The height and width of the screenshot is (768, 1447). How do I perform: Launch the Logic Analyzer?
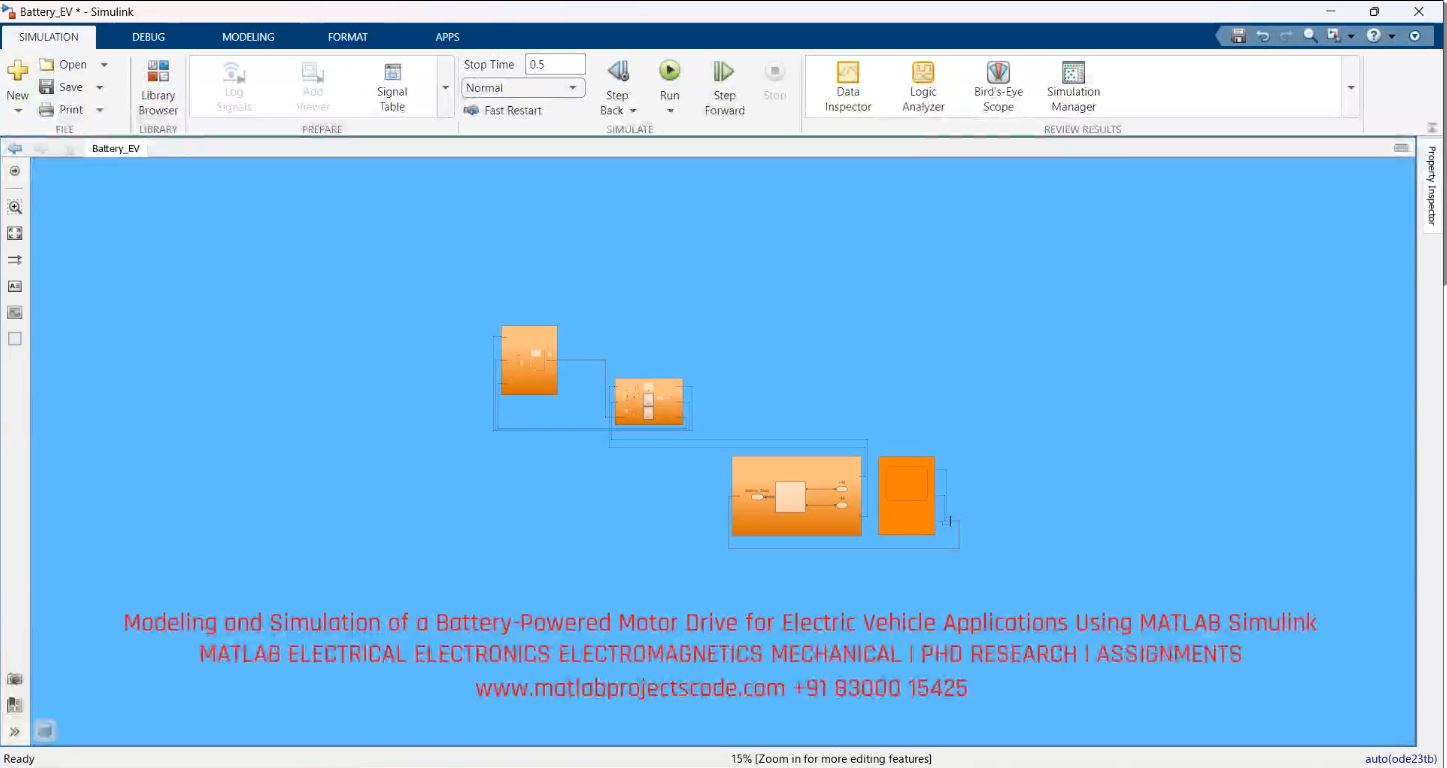(921, 87)
